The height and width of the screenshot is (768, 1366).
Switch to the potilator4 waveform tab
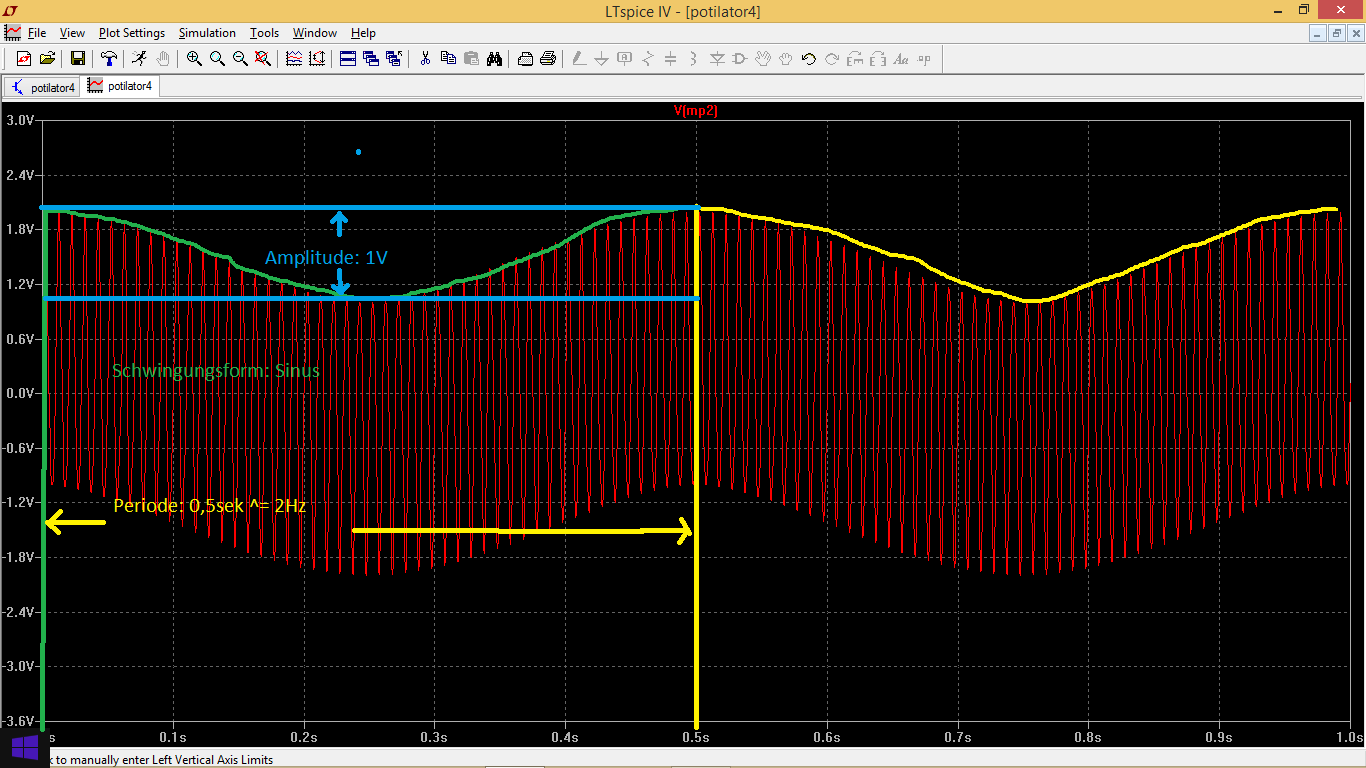tap(120, 87)
